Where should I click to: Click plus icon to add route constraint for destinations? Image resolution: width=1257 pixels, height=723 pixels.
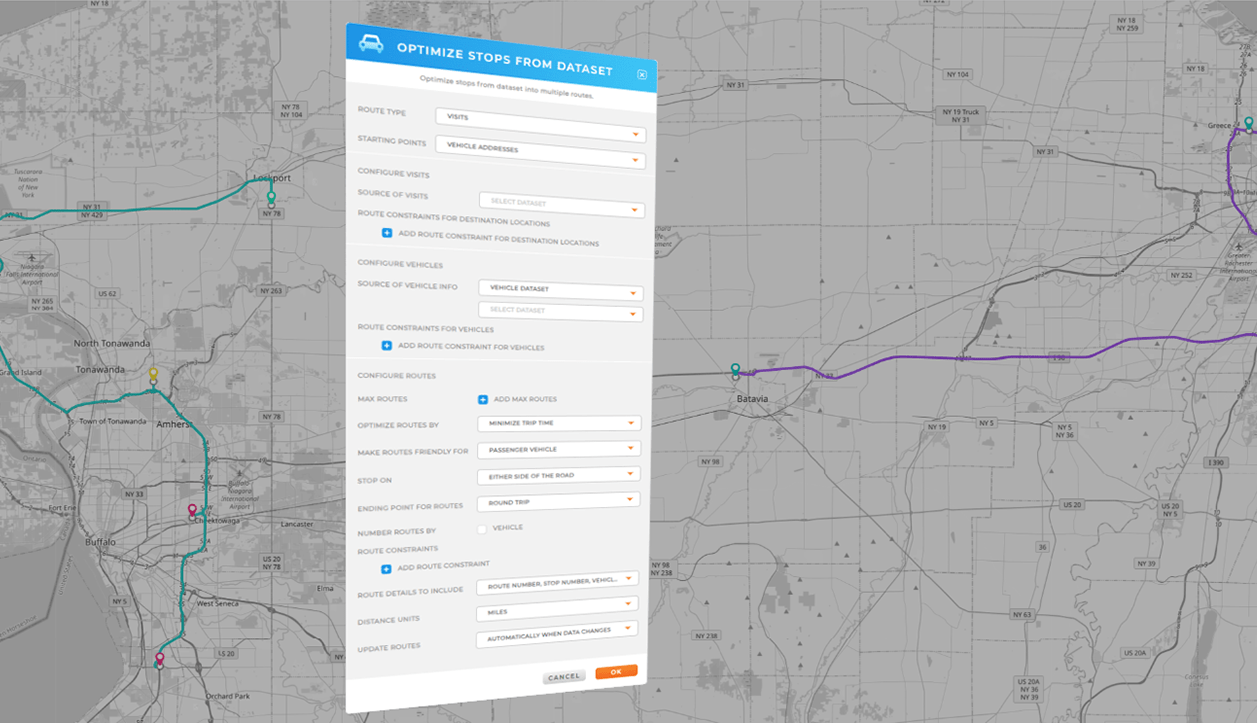click(x=386, y=233)
